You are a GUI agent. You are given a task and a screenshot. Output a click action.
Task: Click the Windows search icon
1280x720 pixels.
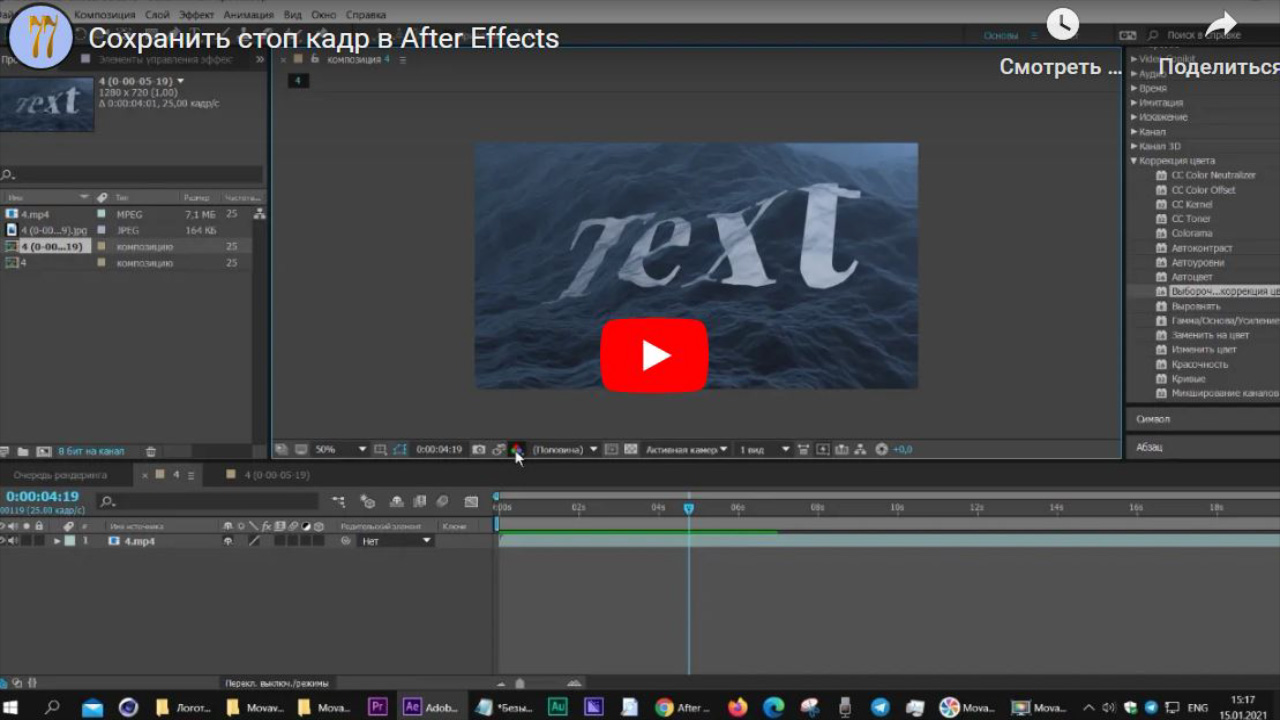coord(52,707)
